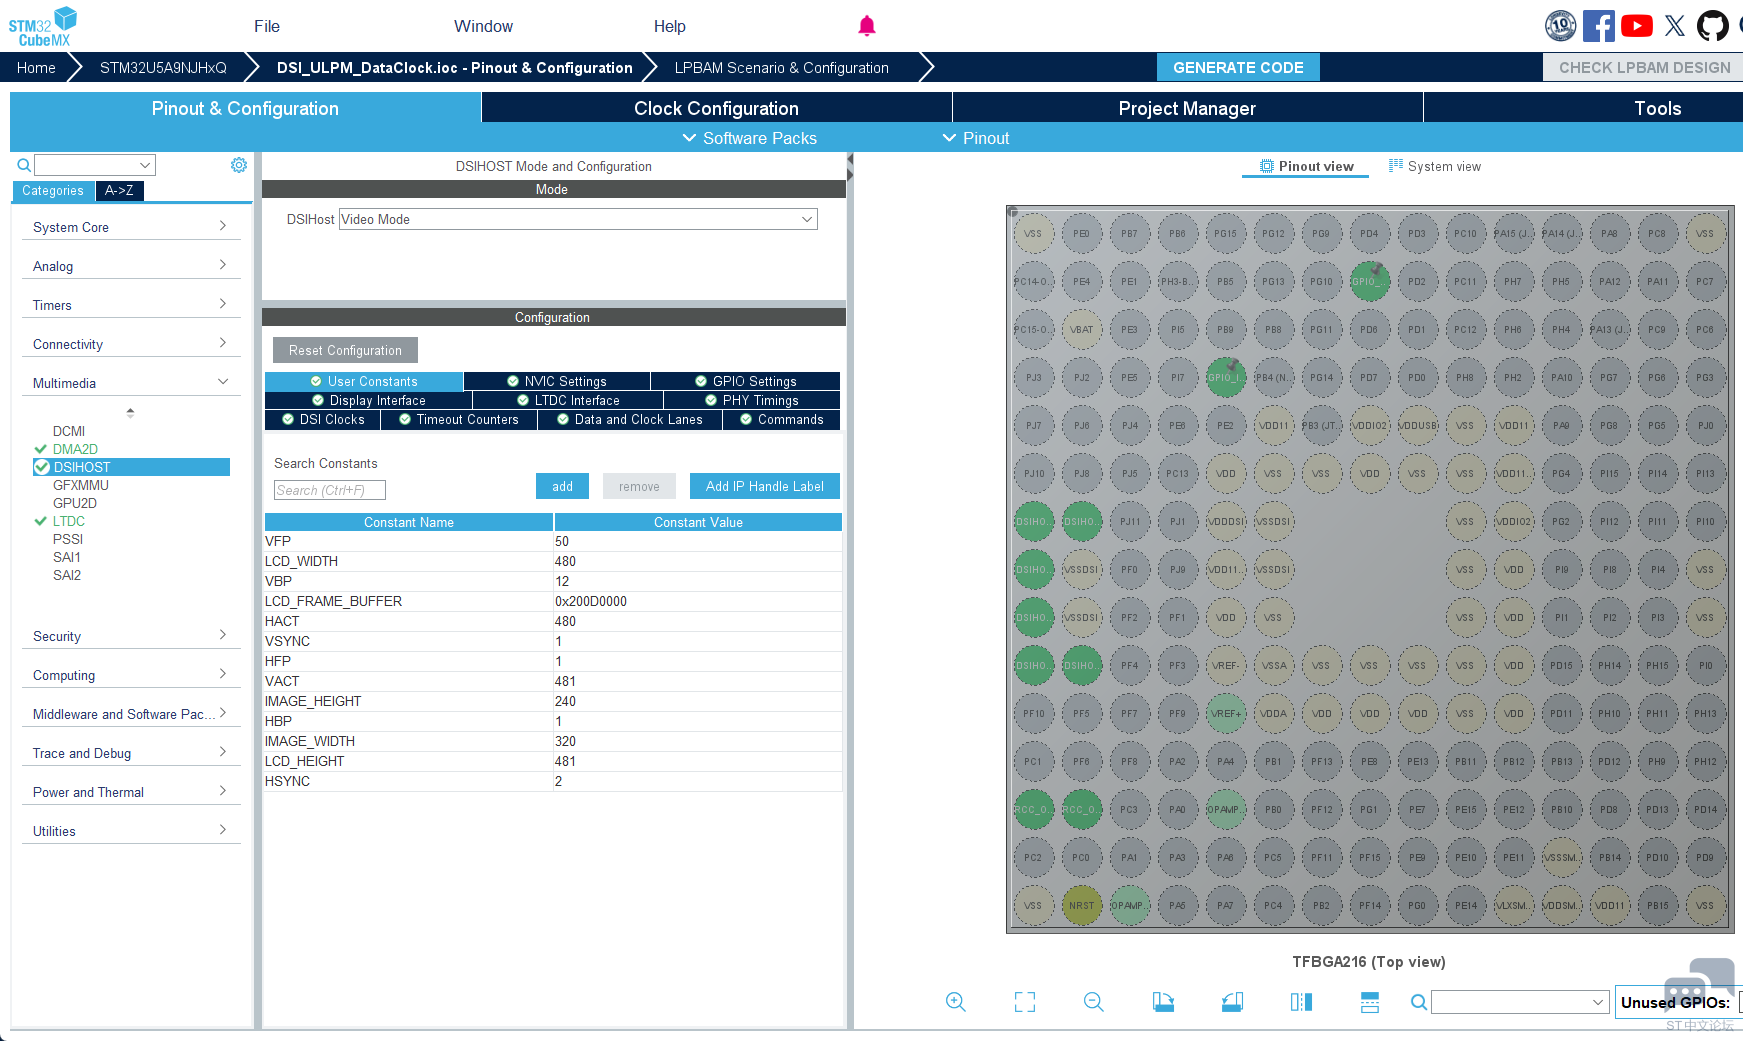The image size is (1743, 1041).
Task: Open the categories settings gear
Action: [239, 165]
